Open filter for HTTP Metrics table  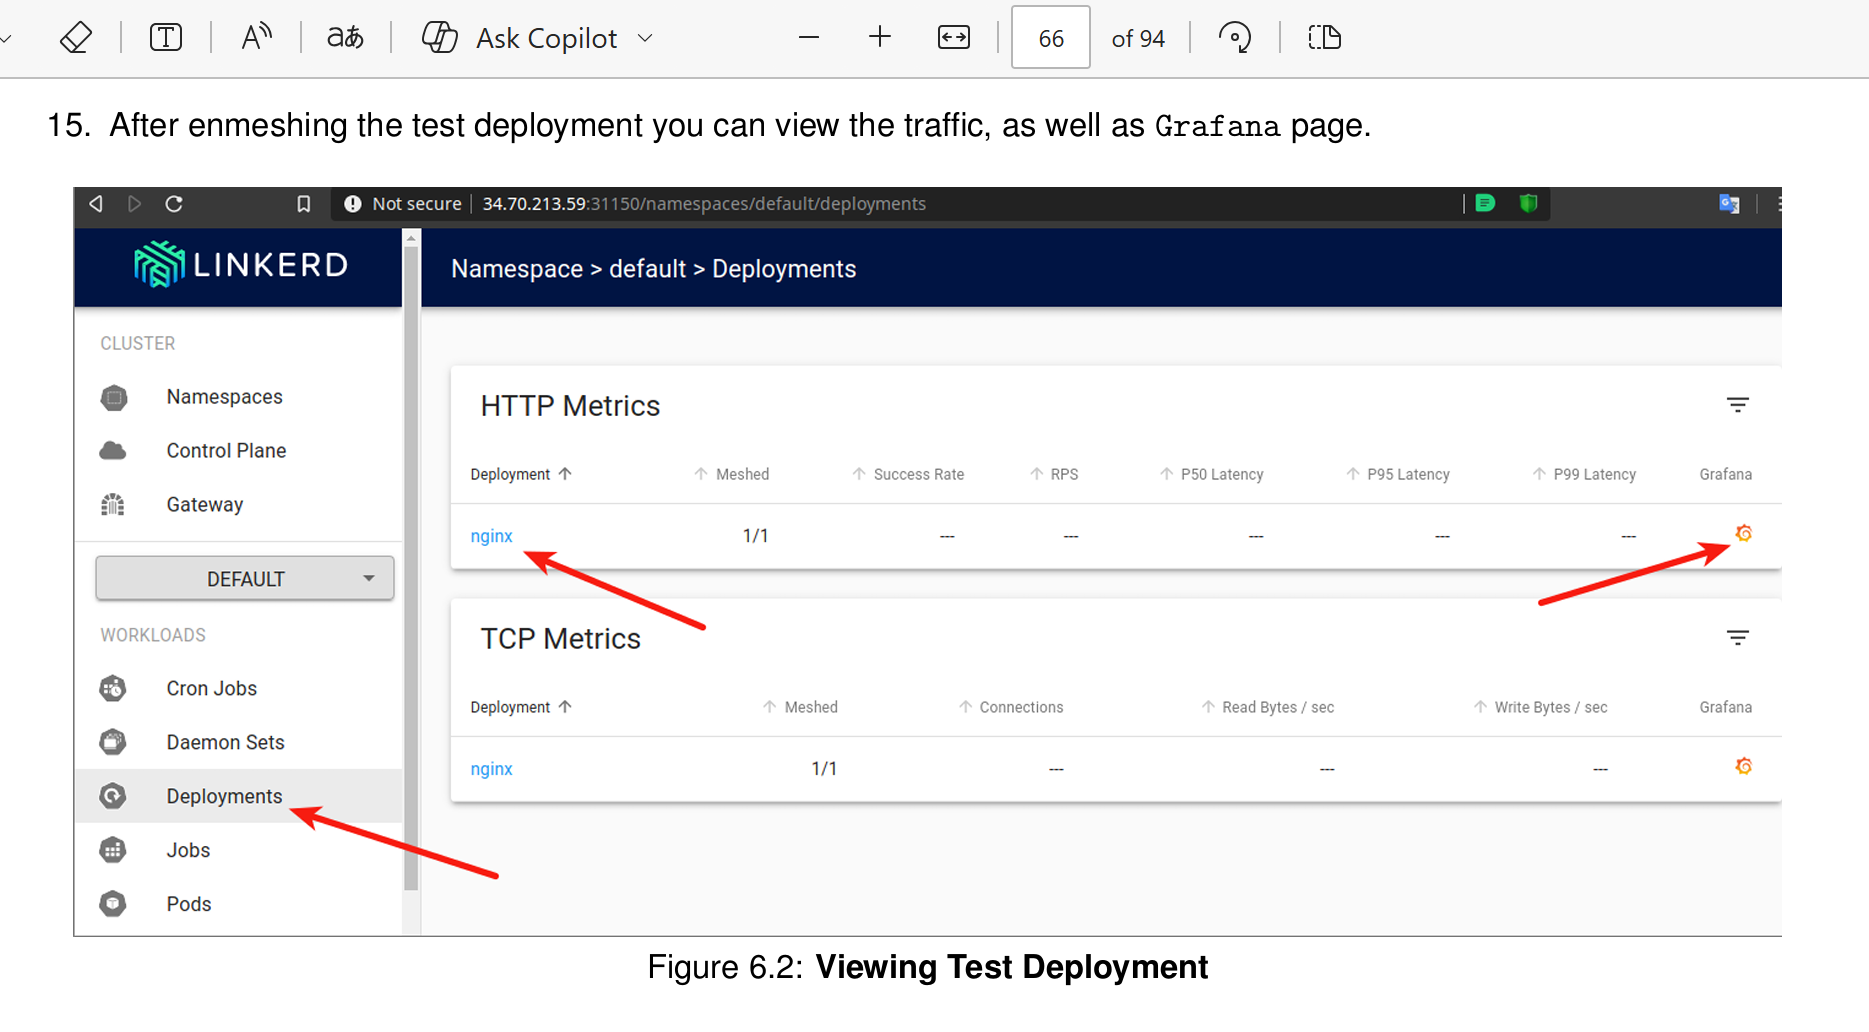pos(1738,405)
